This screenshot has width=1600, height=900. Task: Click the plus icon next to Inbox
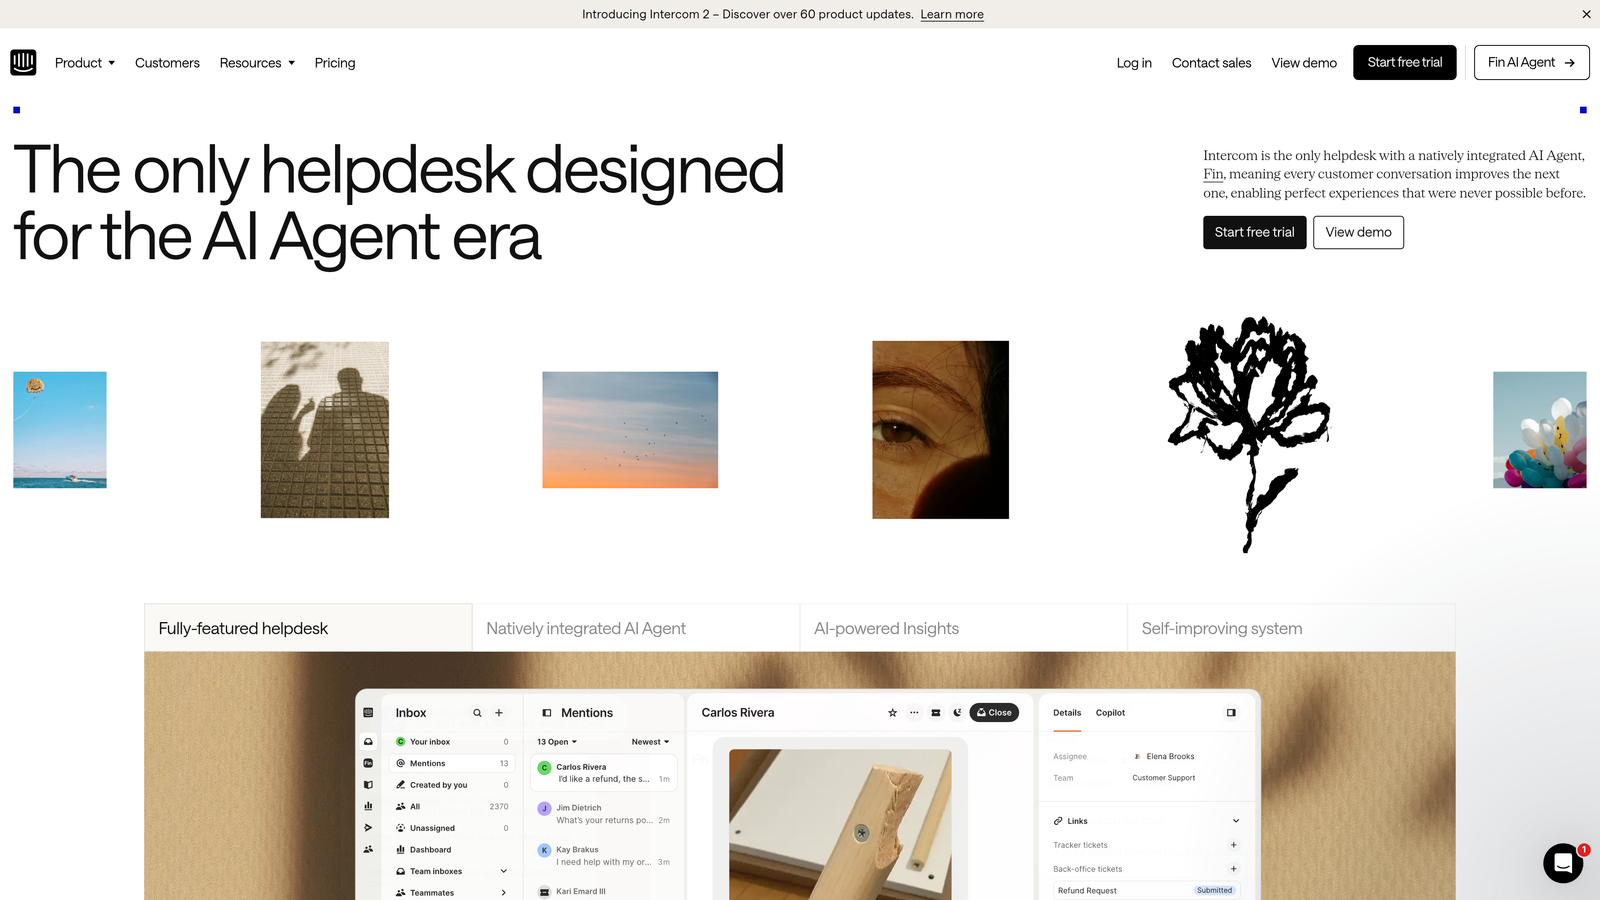coord(499,713)
